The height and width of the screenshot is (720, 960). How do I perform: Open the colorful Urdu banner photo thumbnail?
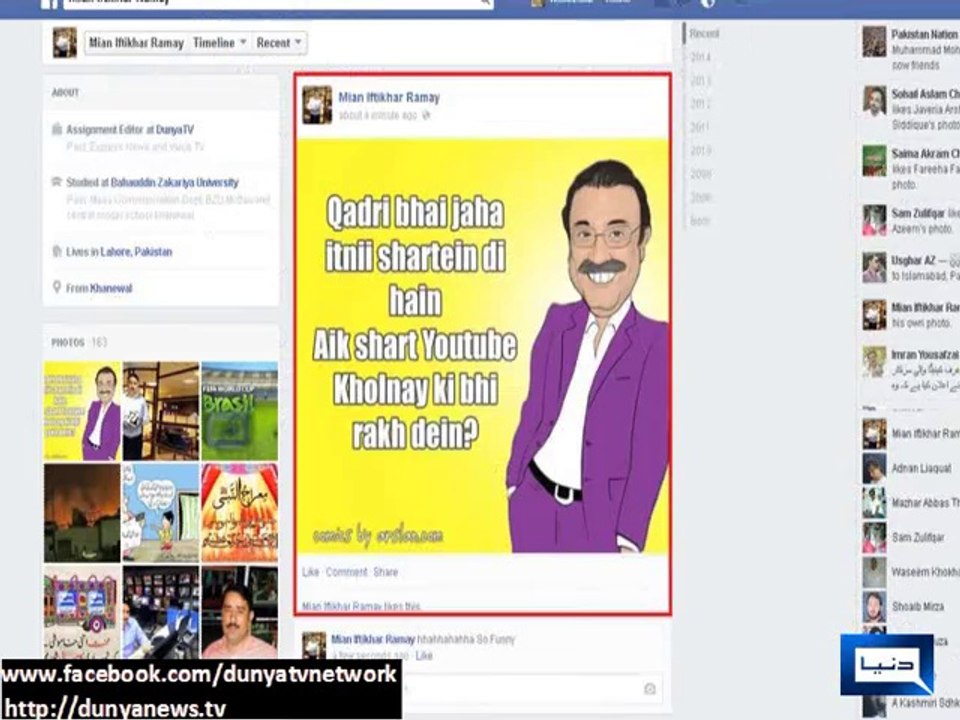click(82, 612)
